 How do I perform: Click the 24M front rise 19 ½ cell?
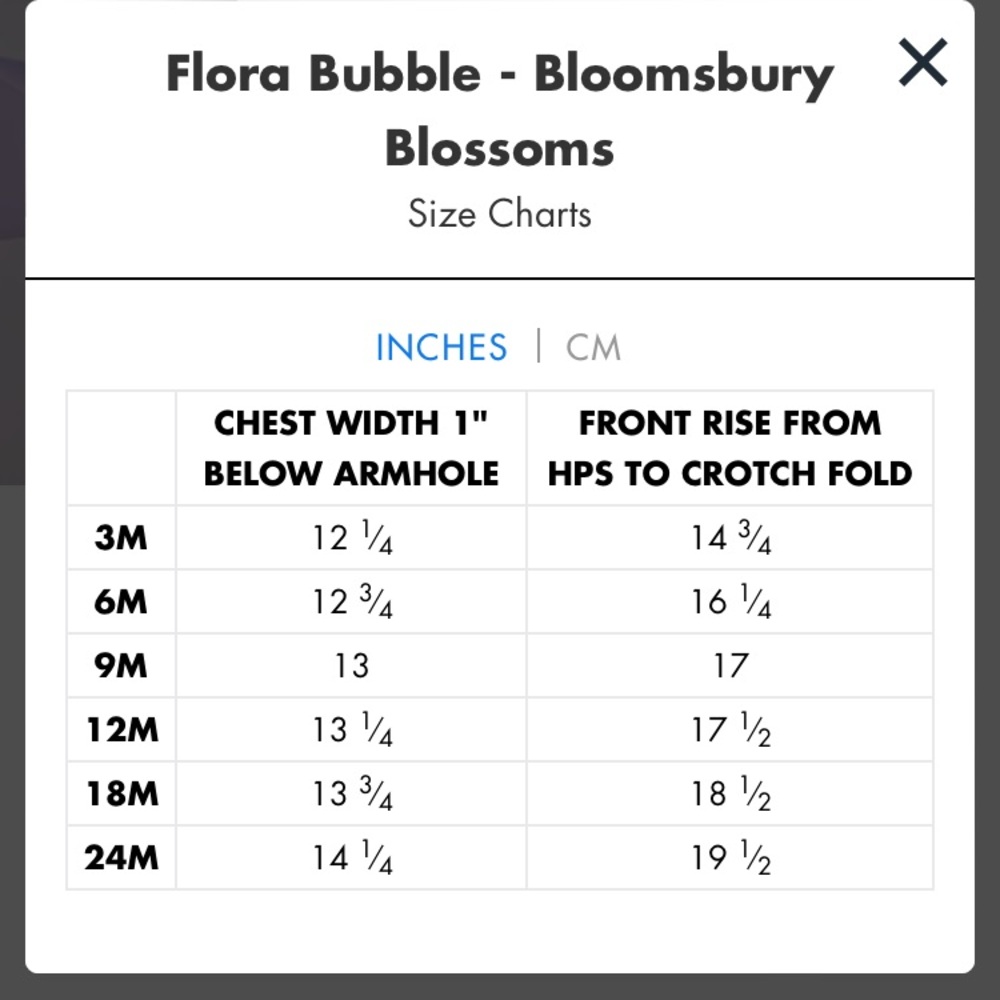[x=730, y=858]
